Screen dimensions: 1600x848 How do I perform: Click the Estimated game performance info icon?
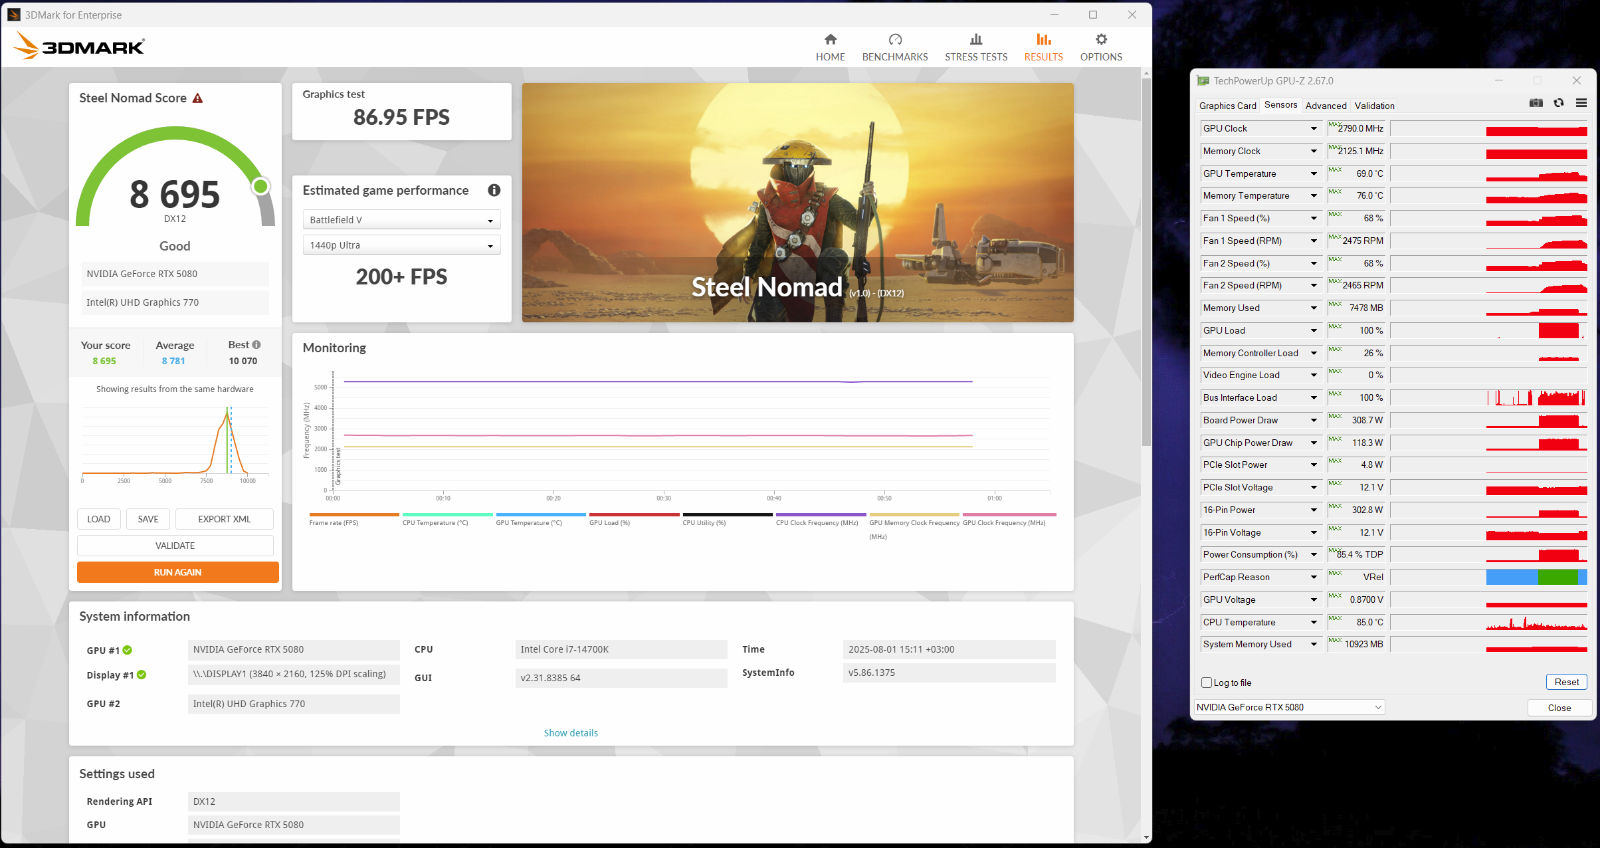coord(494,190)
